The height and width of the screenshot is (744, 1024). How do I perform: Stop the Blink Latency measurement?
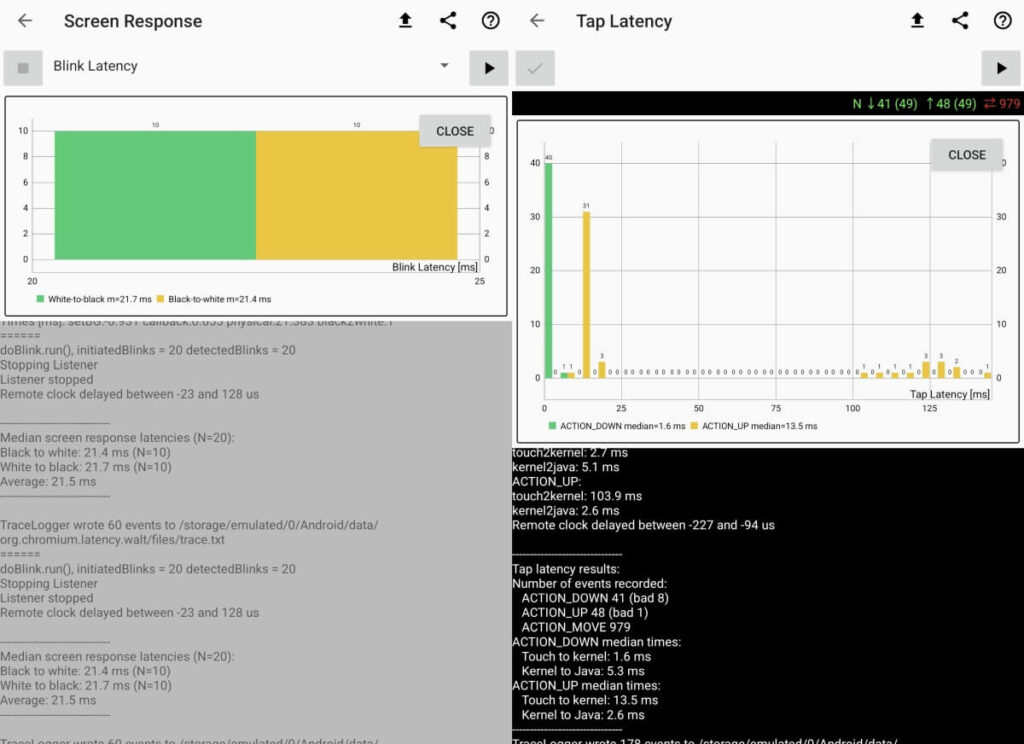coord(23,68)
